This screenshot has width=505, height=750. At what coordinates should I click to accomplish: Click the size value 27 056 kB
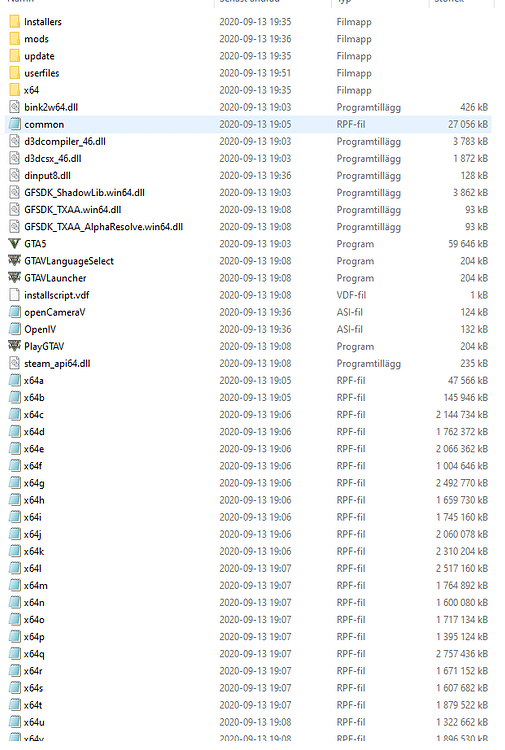468,124
